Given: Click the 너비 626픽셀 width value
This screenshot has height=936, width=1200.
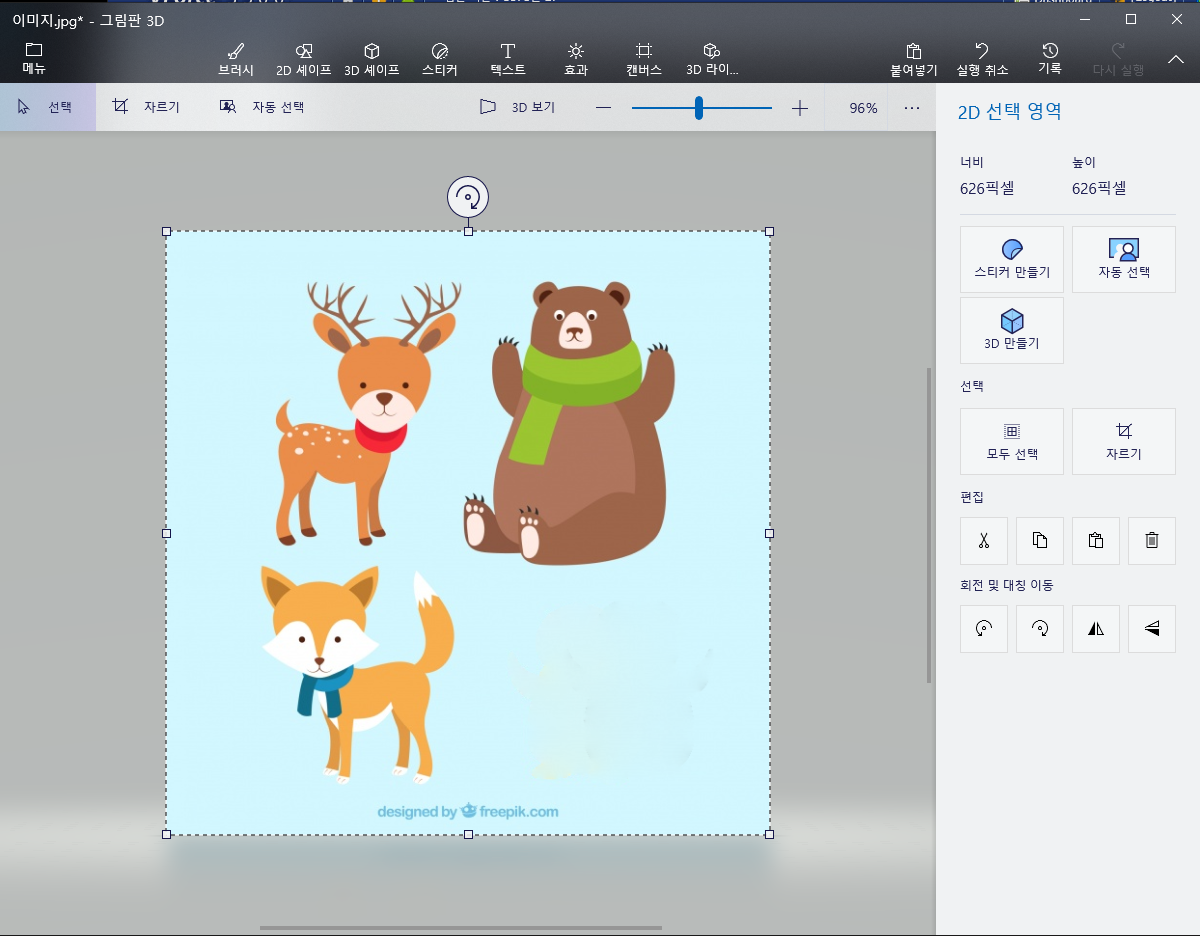Looking at the screenshot, I should pyautogui.click(x=988, y=188).
